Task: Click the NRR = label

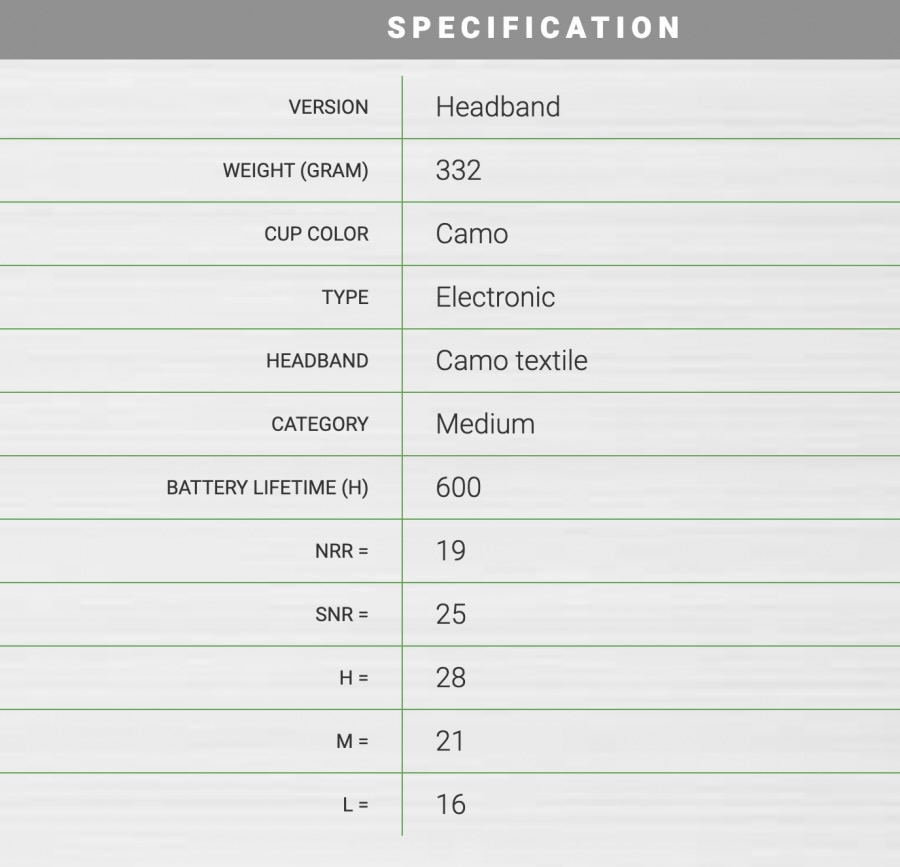Action: pos(341,551)
